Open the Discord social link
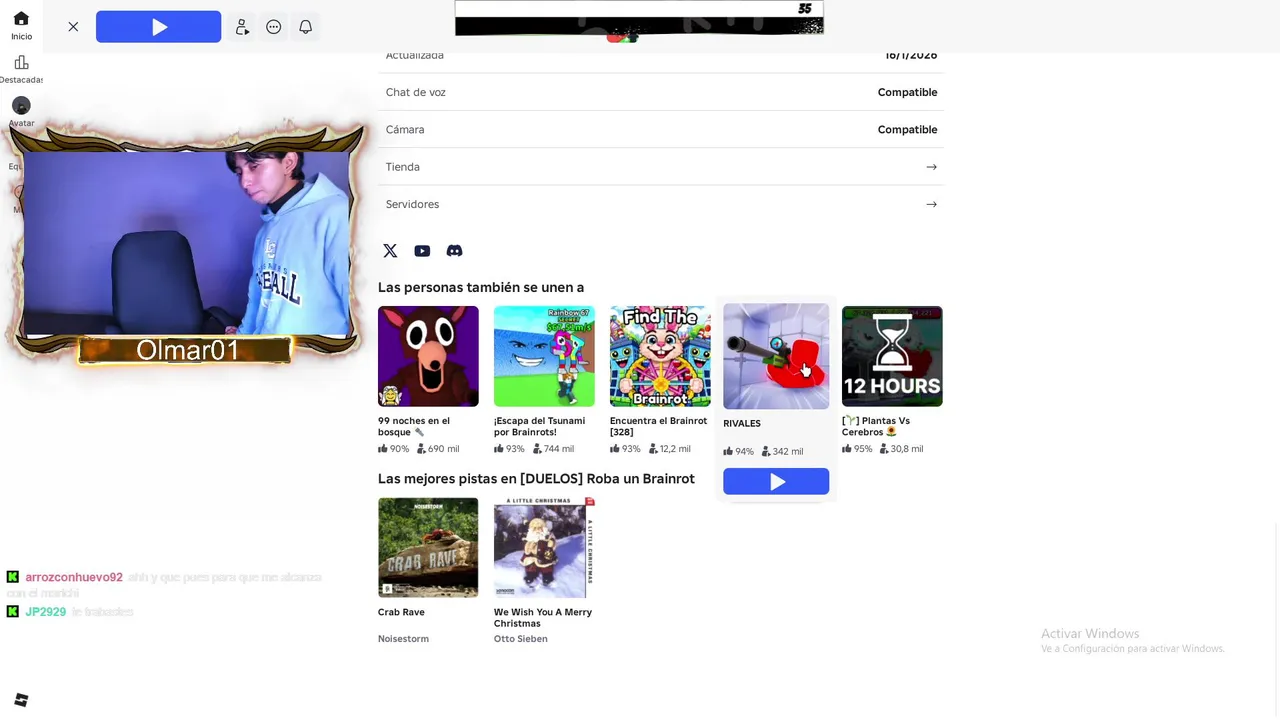Viewport: 1280px width, 720px height. (x=454, y=251)
